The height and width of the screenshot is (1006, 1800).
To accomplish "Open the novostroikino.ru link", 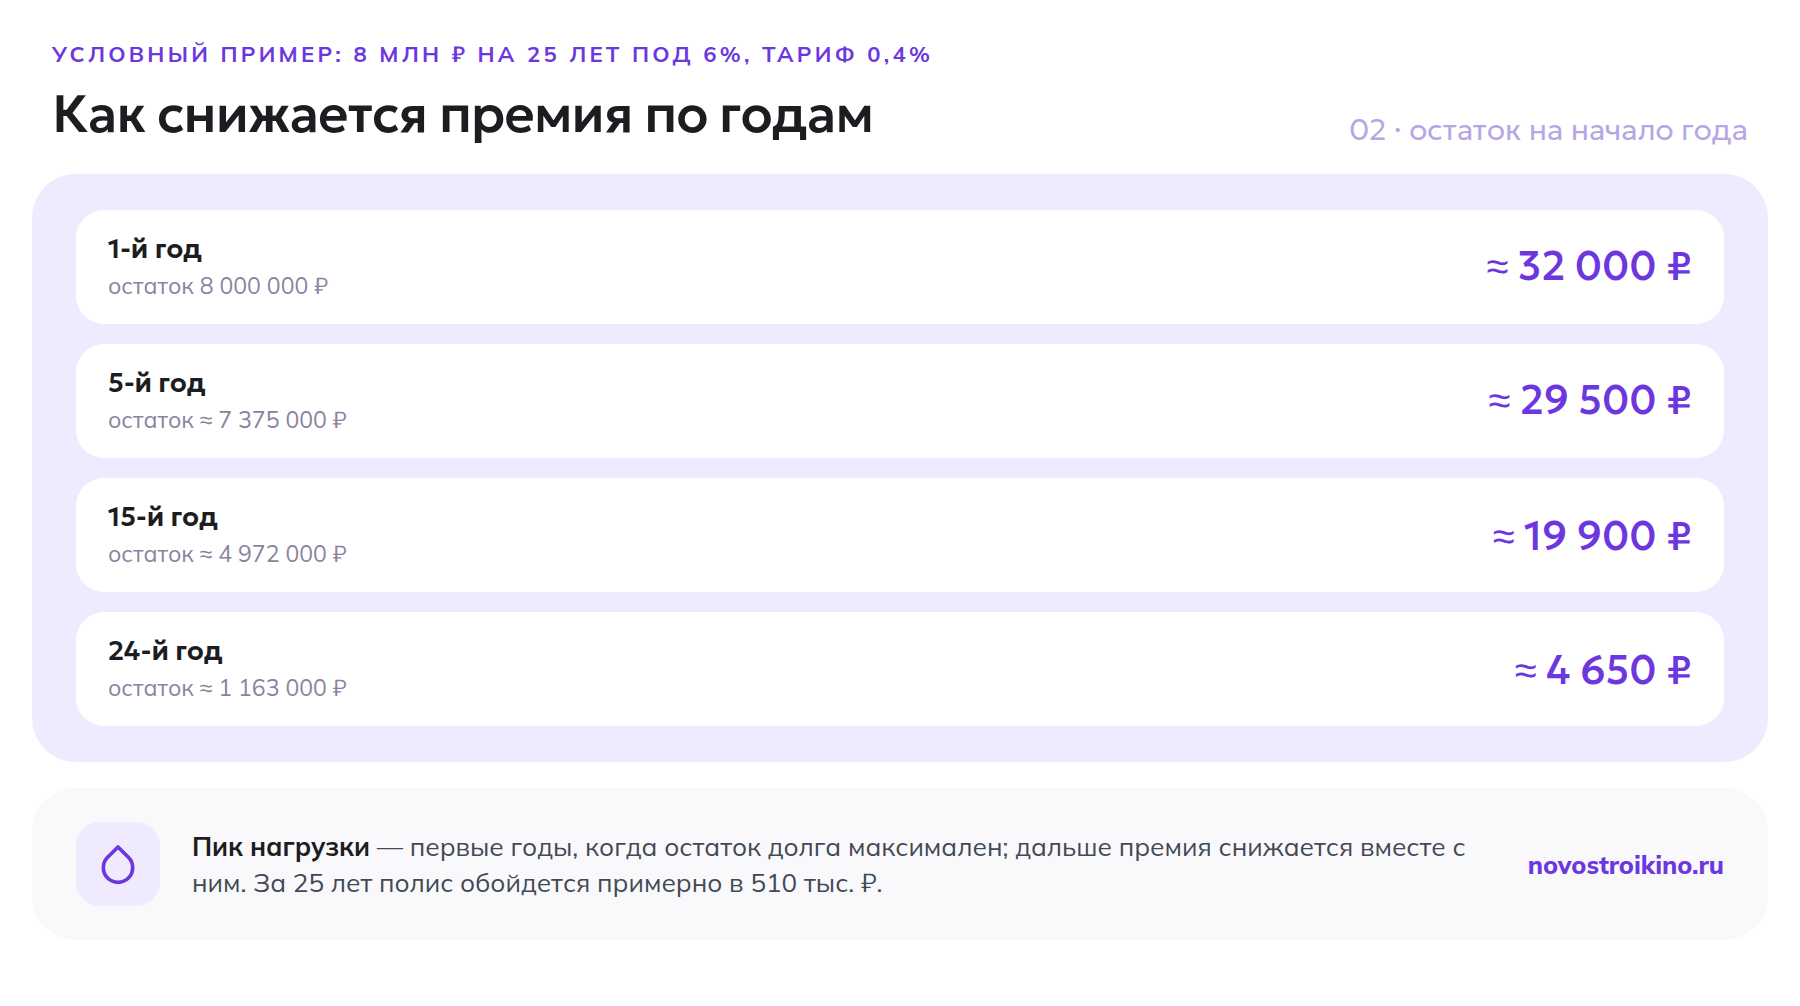I will pyautogui.click(x=1625, y=865).
